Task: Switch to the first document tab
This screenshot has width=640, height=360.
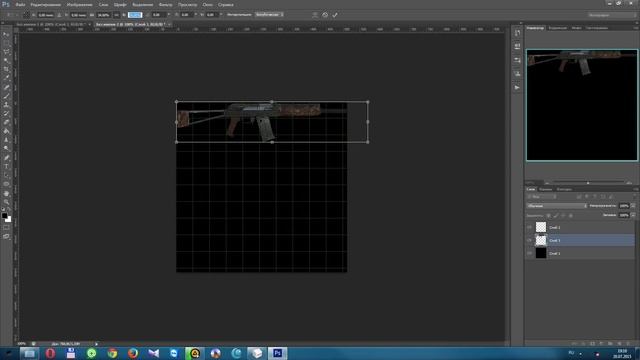Action: pos(51,24)
